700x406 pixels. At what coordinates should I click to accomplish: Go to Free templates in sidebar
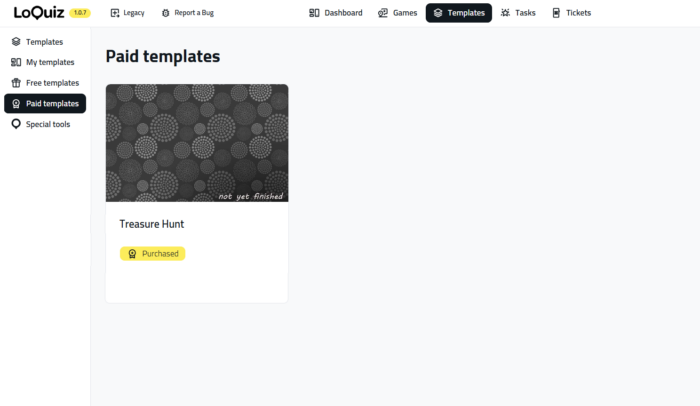click(x=52, y=83)
